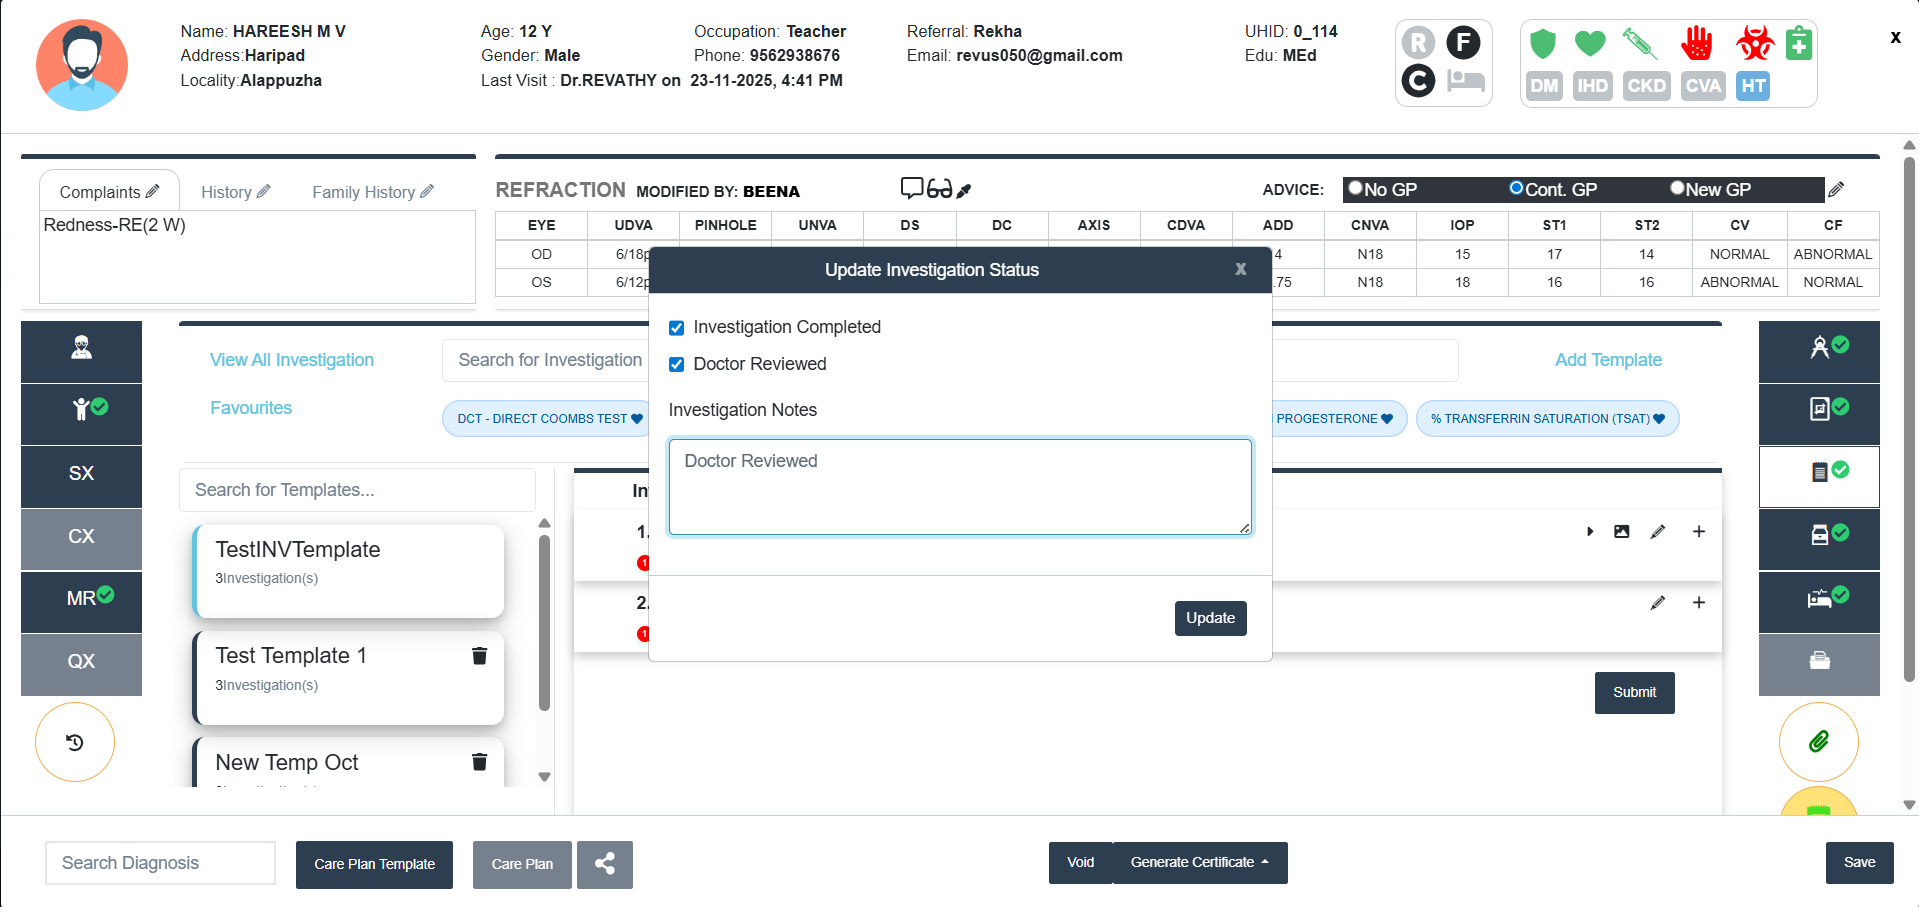Image resolution: width=1919 pixels, height=907 pixels.
Task: Uncheck Investigation Completed checkbox
Action: (x=677, y=328)
